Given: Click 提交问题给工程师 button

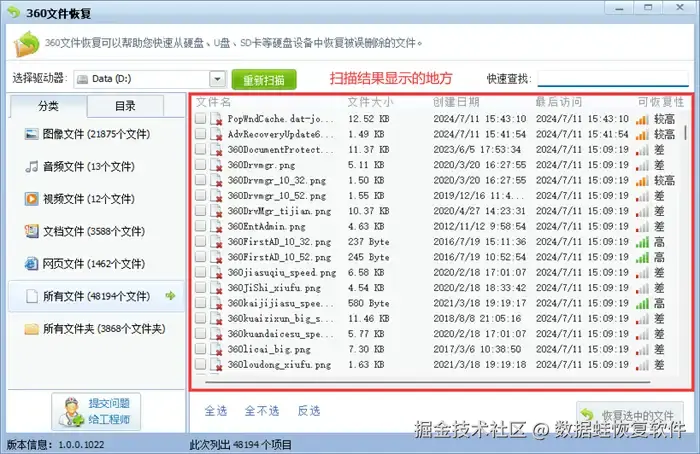Looking at the screenshot, I should pyautogui.click(x=96, y=412).
